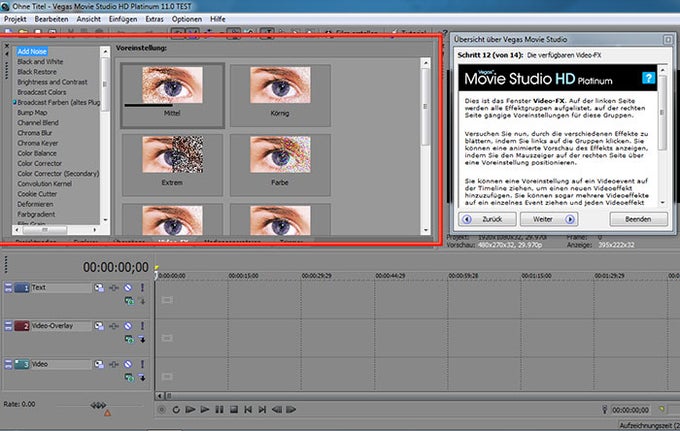Select the Color Corrector (Secondary) effect

click(x=58, y=173)
